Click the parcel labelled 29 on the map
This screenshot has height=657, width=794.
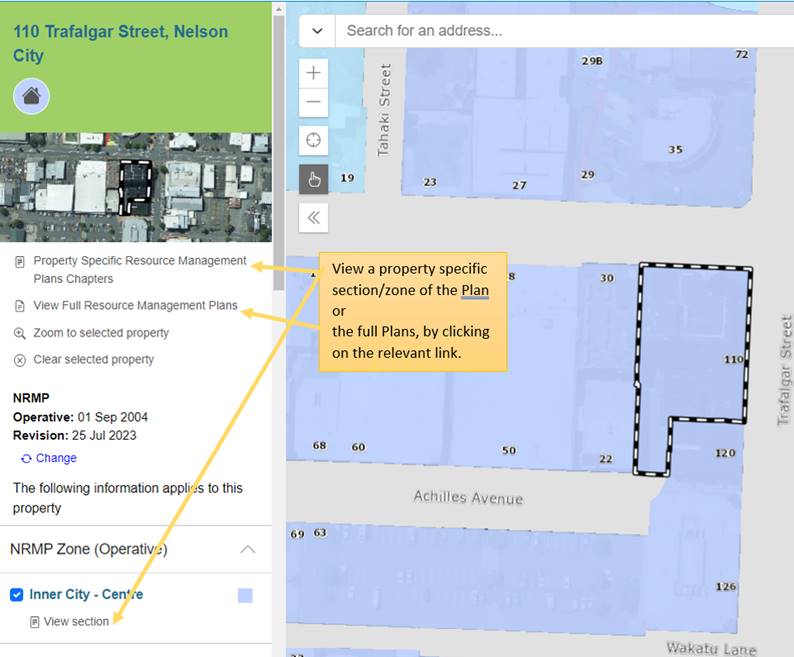pos(587,174)
